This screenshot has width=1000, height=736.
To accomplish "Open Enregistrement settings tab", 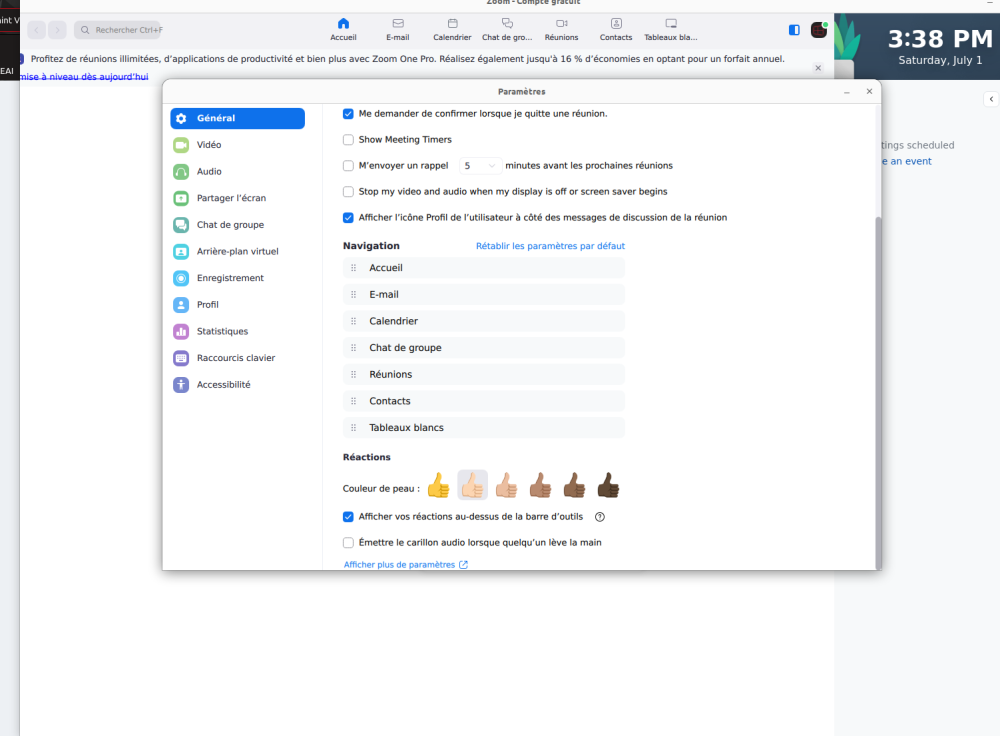I will [237, 278].
